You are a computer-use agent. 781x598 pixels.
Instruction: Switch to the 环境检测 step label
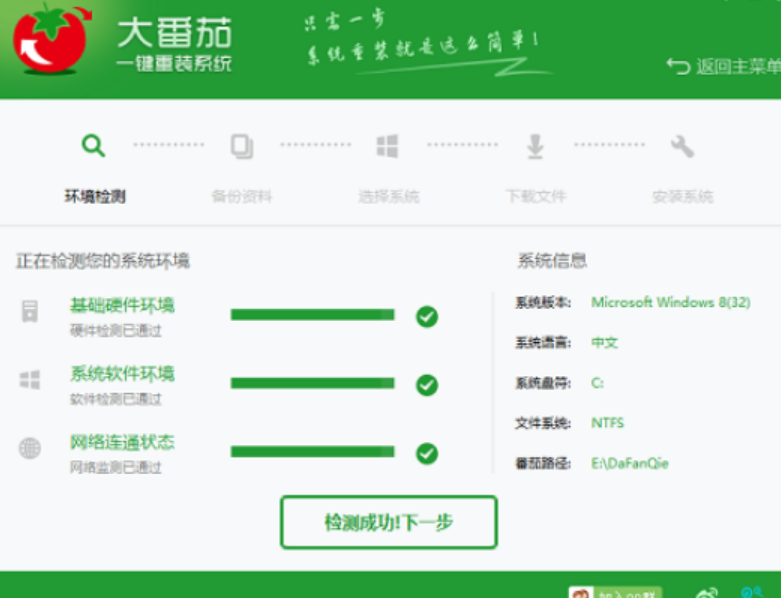(x=94, y=196)
